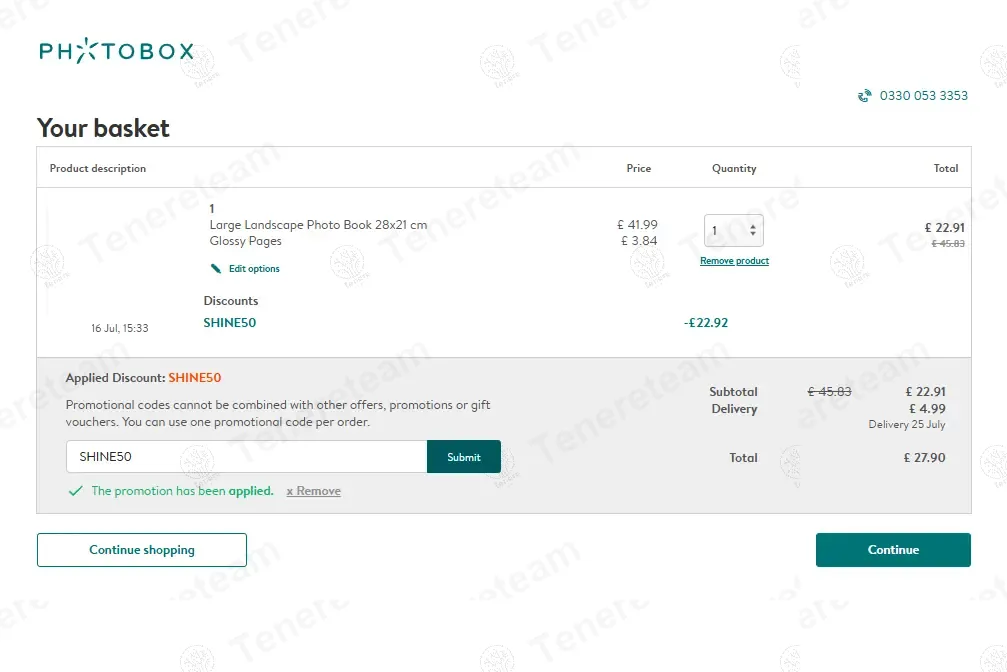Call the 0330 053 3353 phone number

[924, 96]
